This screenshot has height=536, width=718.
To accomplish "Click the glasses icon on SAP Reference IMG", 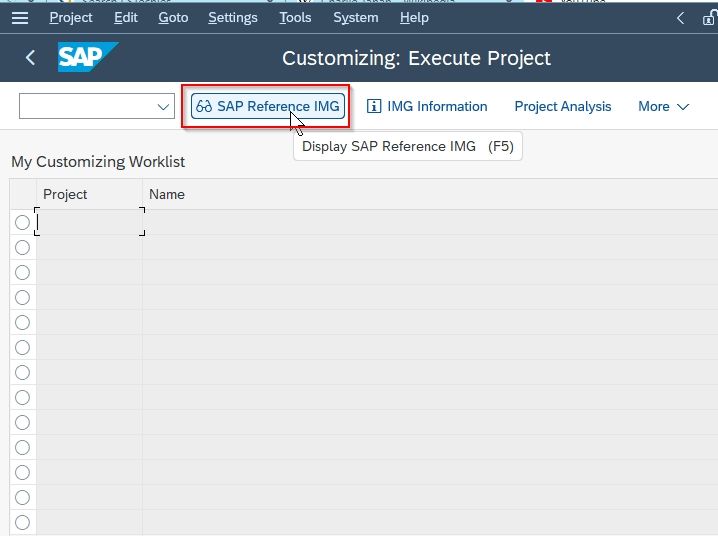I will click(x=204, y=106).
